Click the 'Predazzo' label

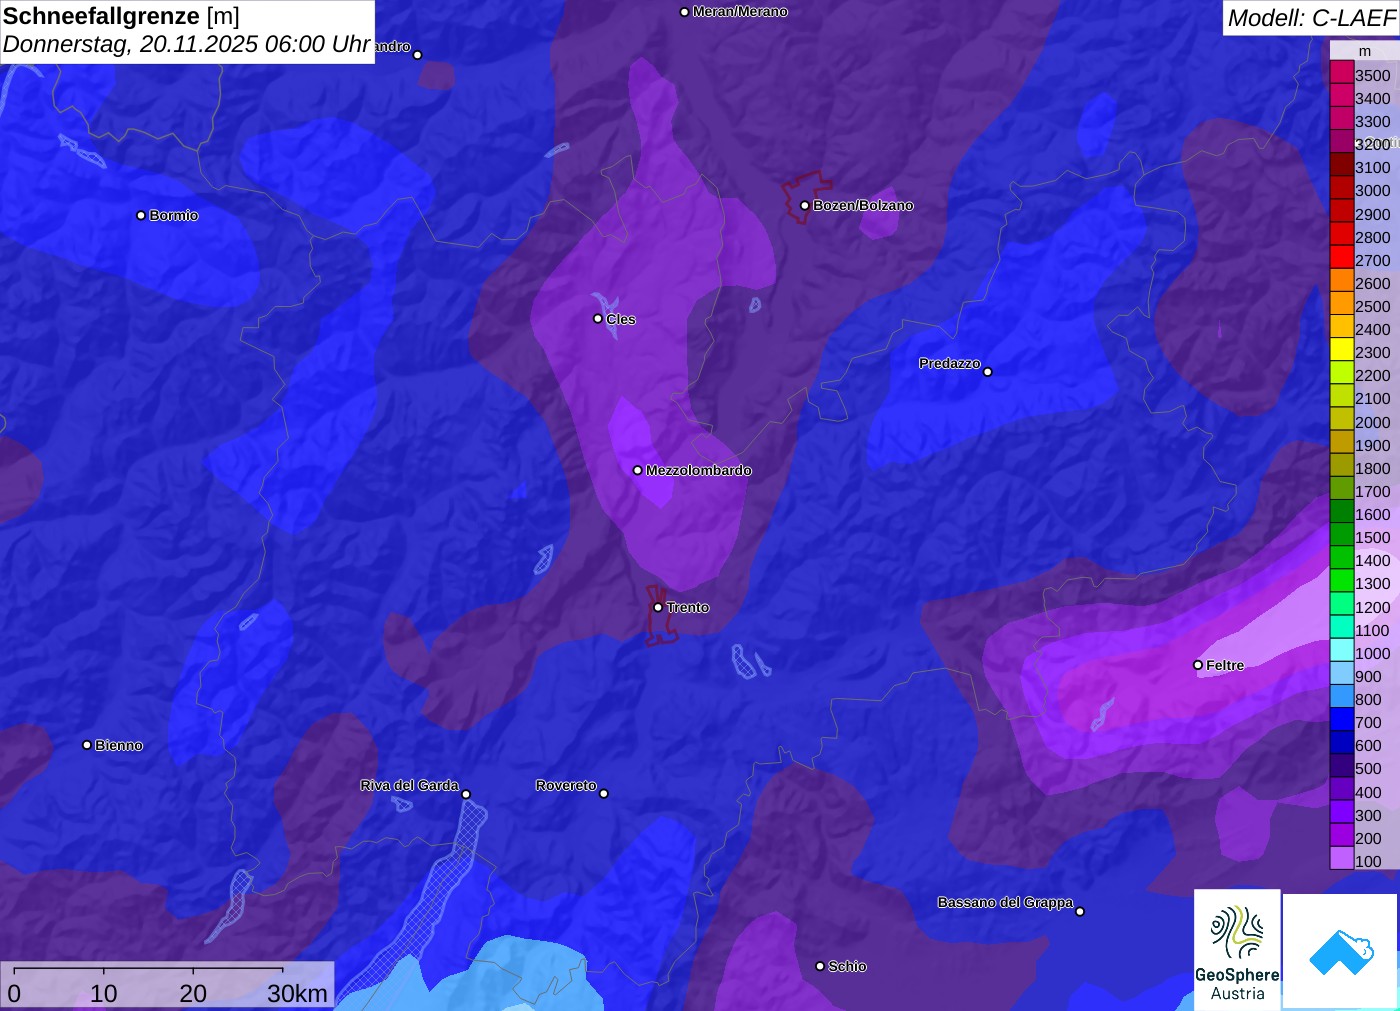pyautogui.click(x=950, y=363)
